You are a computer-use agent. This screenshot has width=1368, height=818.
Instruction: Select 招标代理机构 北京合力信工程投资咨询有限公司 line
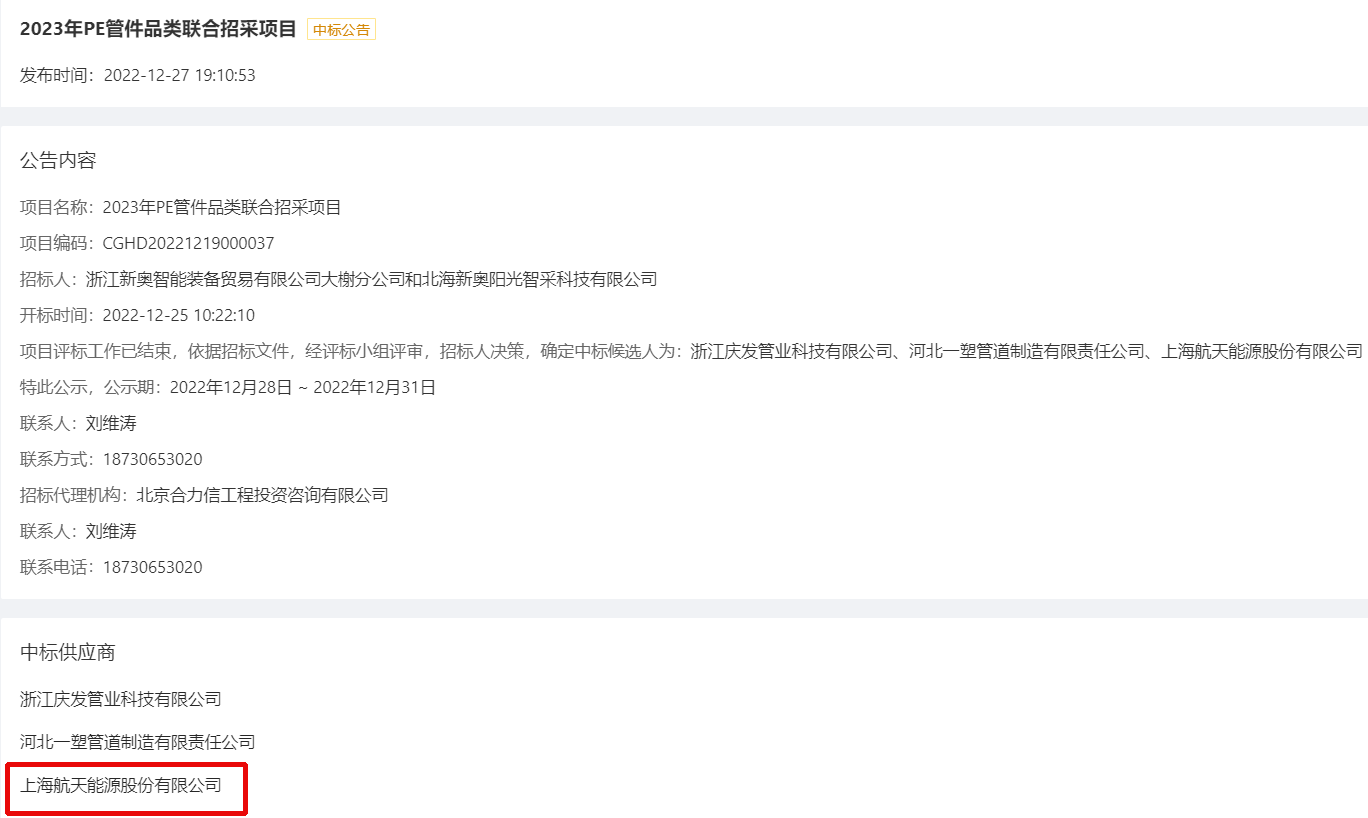tap(204, 495)
